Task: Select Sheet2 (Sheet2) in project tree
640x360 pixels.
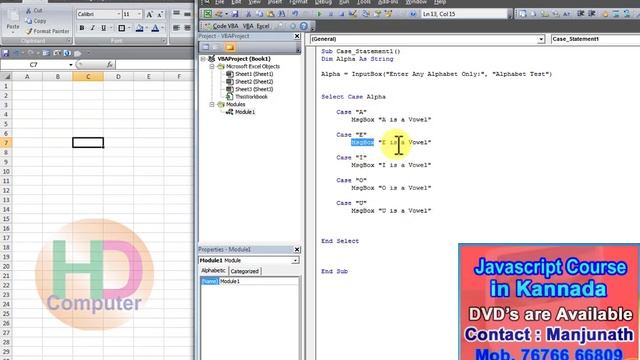Action: click(254, 82)
